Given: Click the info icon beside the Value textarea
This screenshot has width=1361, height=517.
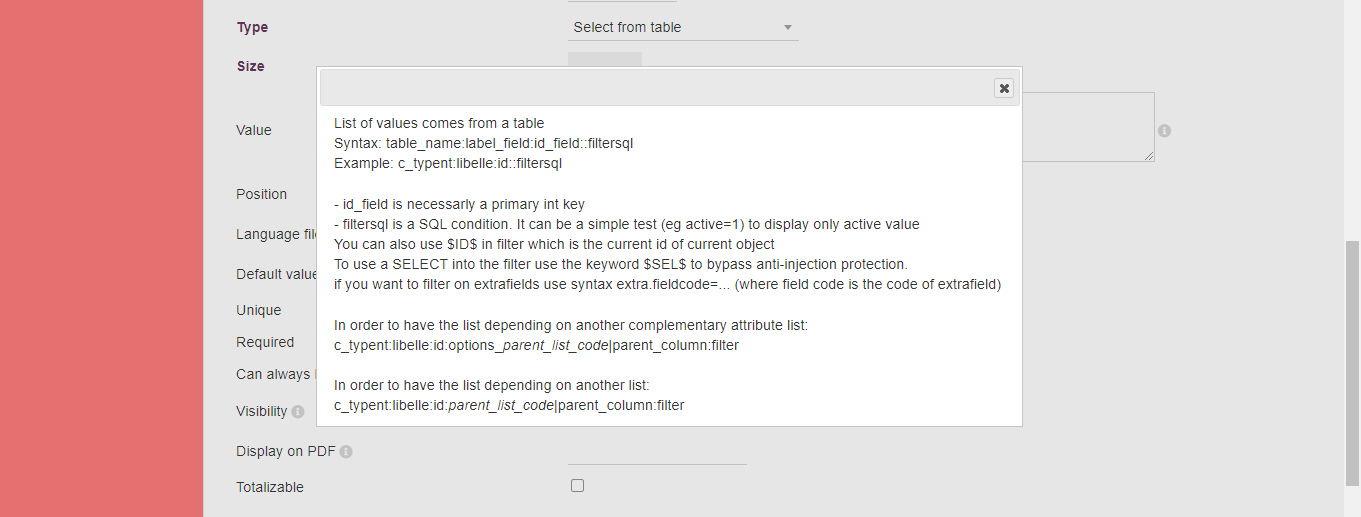Looking at the screenshot, I should pyautogui.click(x=1165, y=131).
